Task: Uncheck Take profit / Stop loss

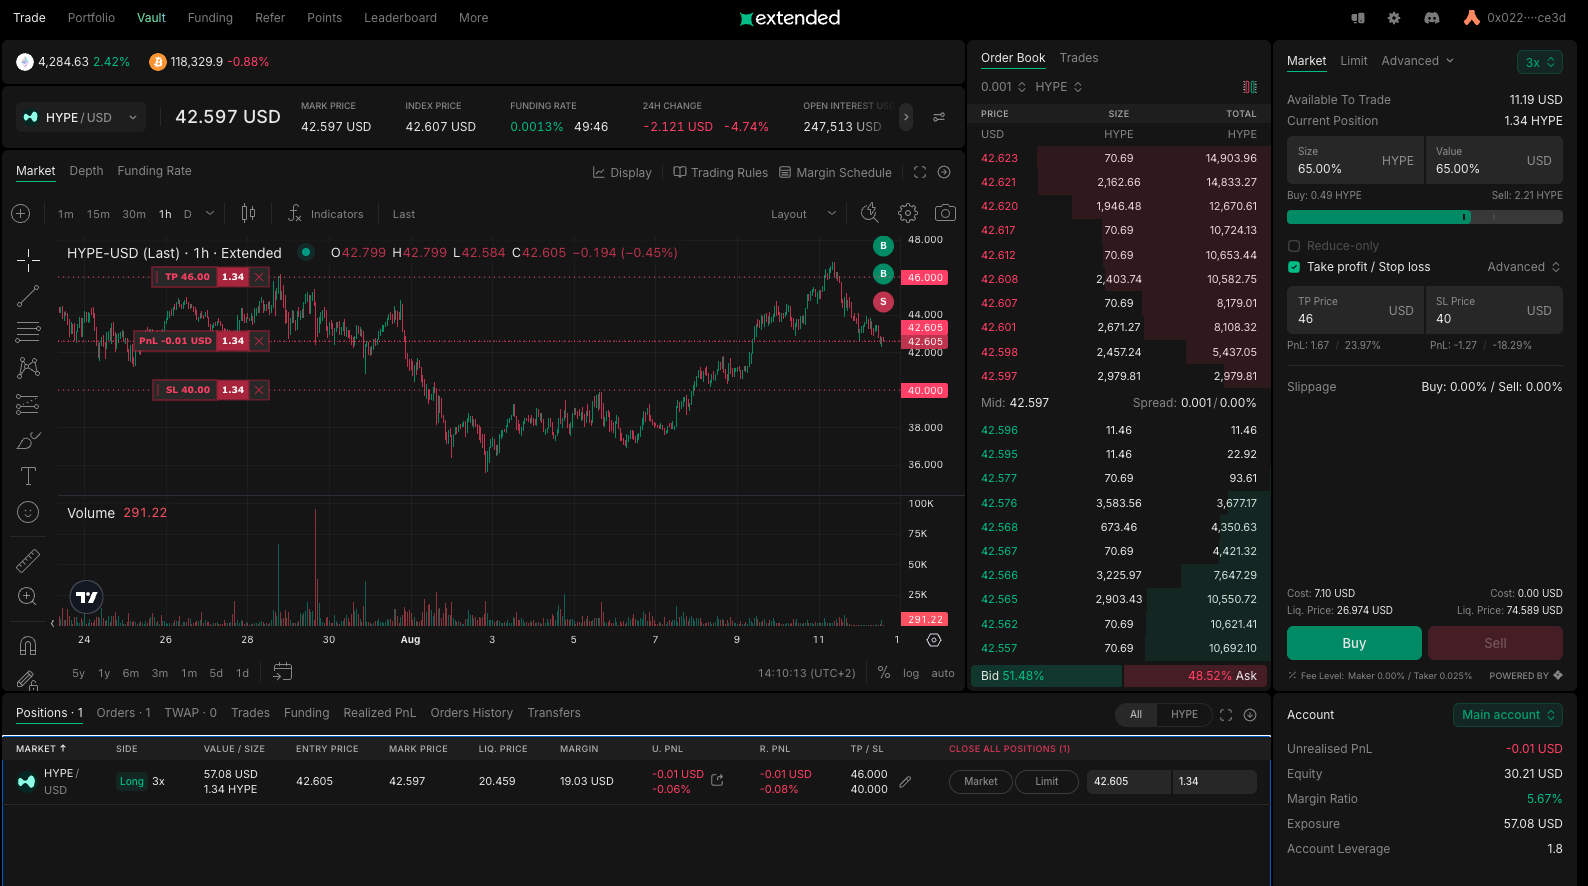Action: [x=1294, y=267]
